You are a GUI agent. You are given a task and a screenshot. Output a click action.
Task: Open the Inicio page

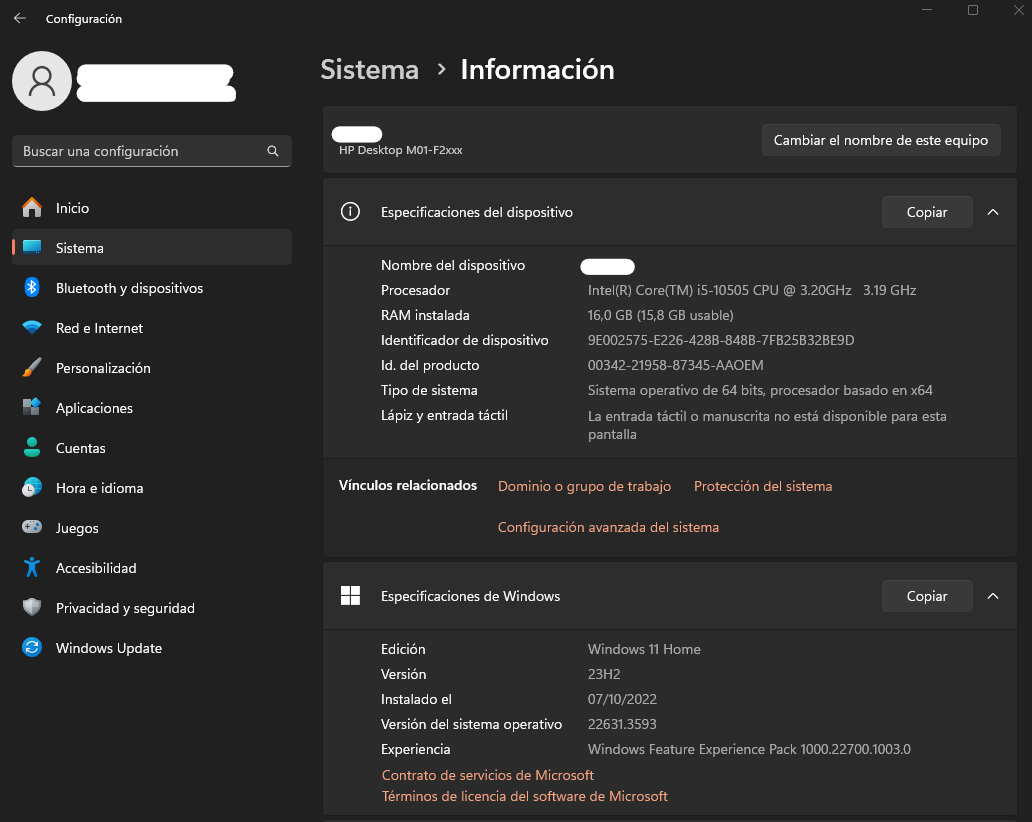(x=152, y=208)
